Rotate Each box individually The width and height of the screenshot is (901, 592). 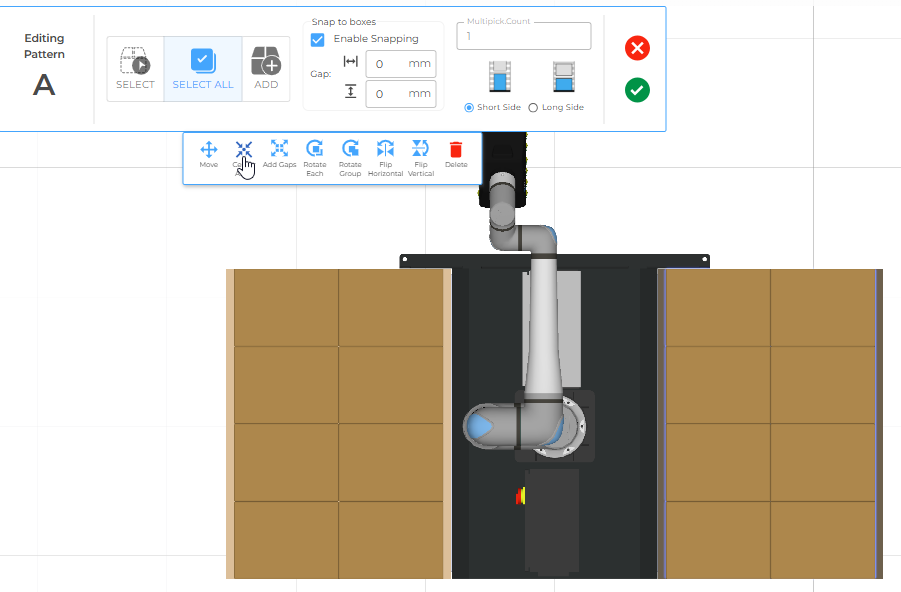click(x=315, y=158)
